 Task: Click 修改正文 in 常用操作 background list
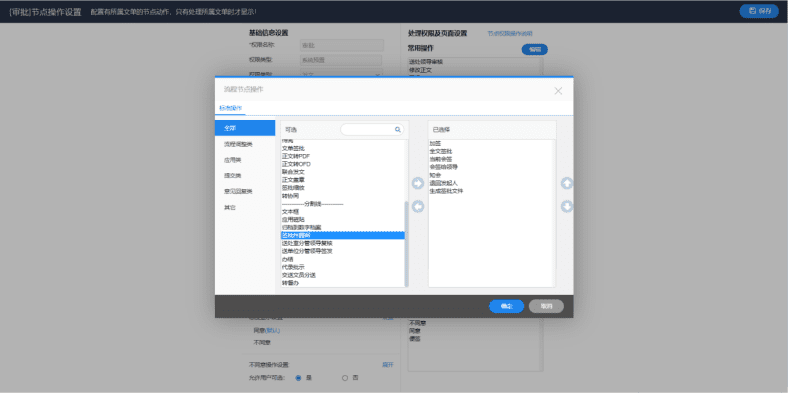420,70
